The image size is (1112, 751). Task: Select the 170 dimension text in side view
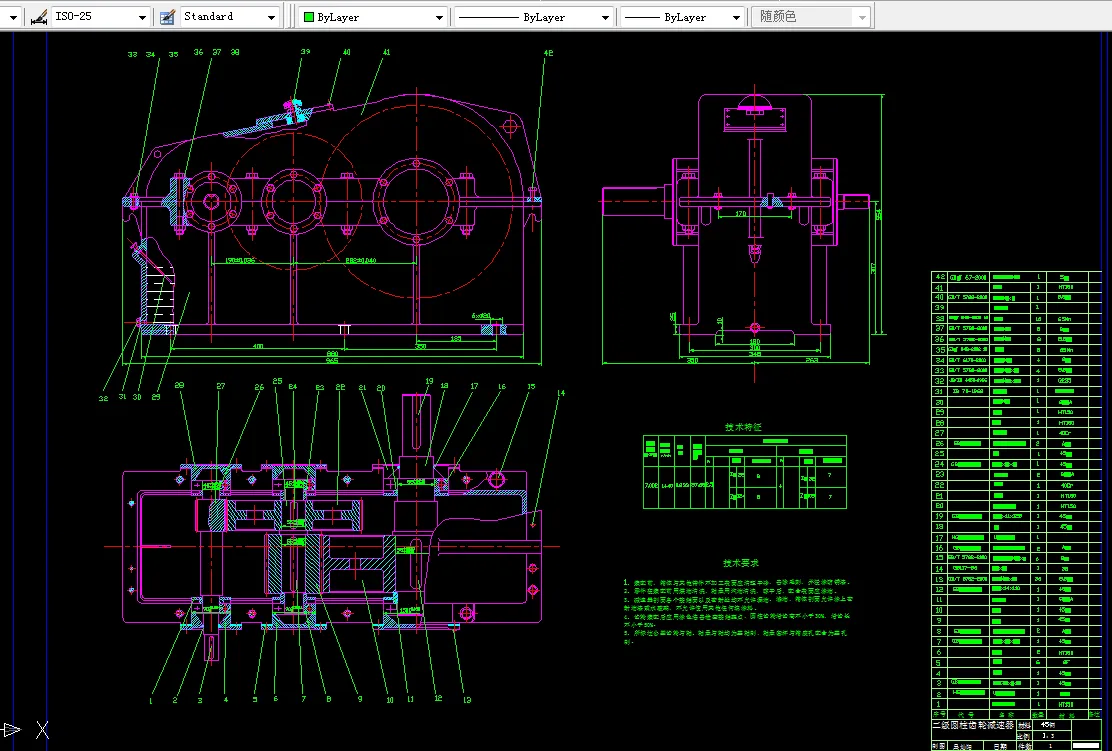point(740,213)
